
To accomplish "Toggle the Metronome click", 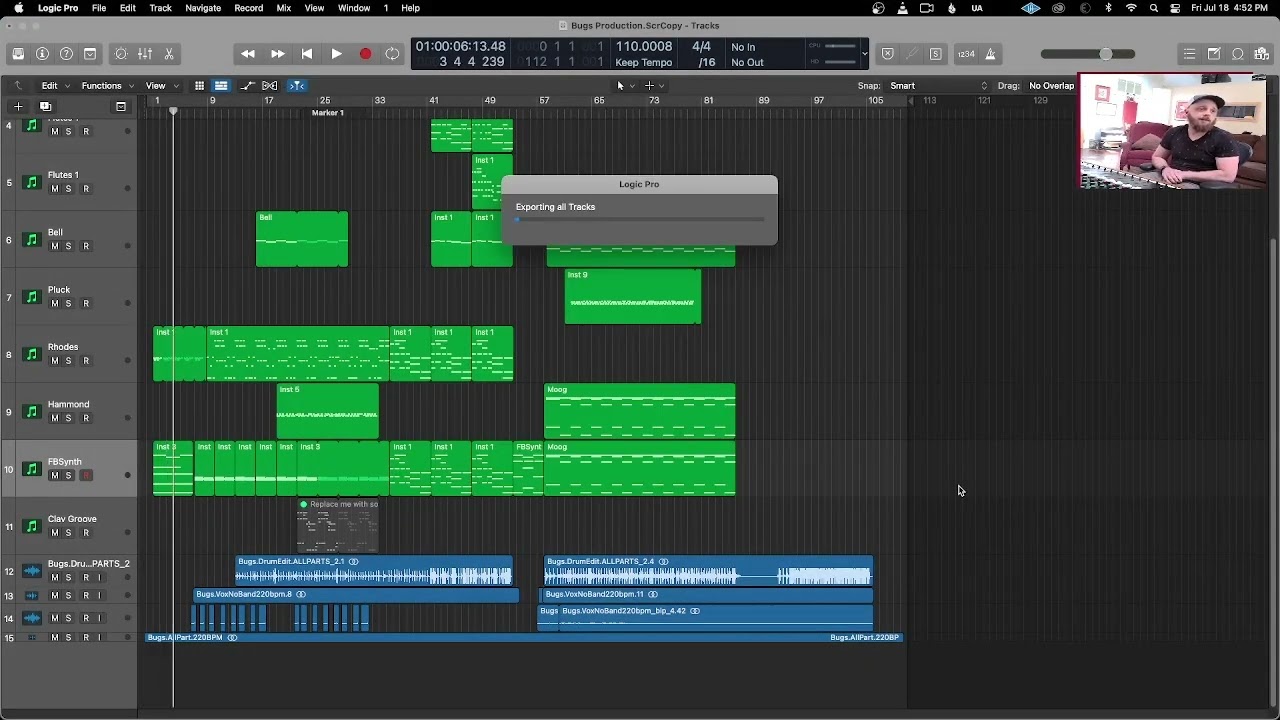I will 990,54.
